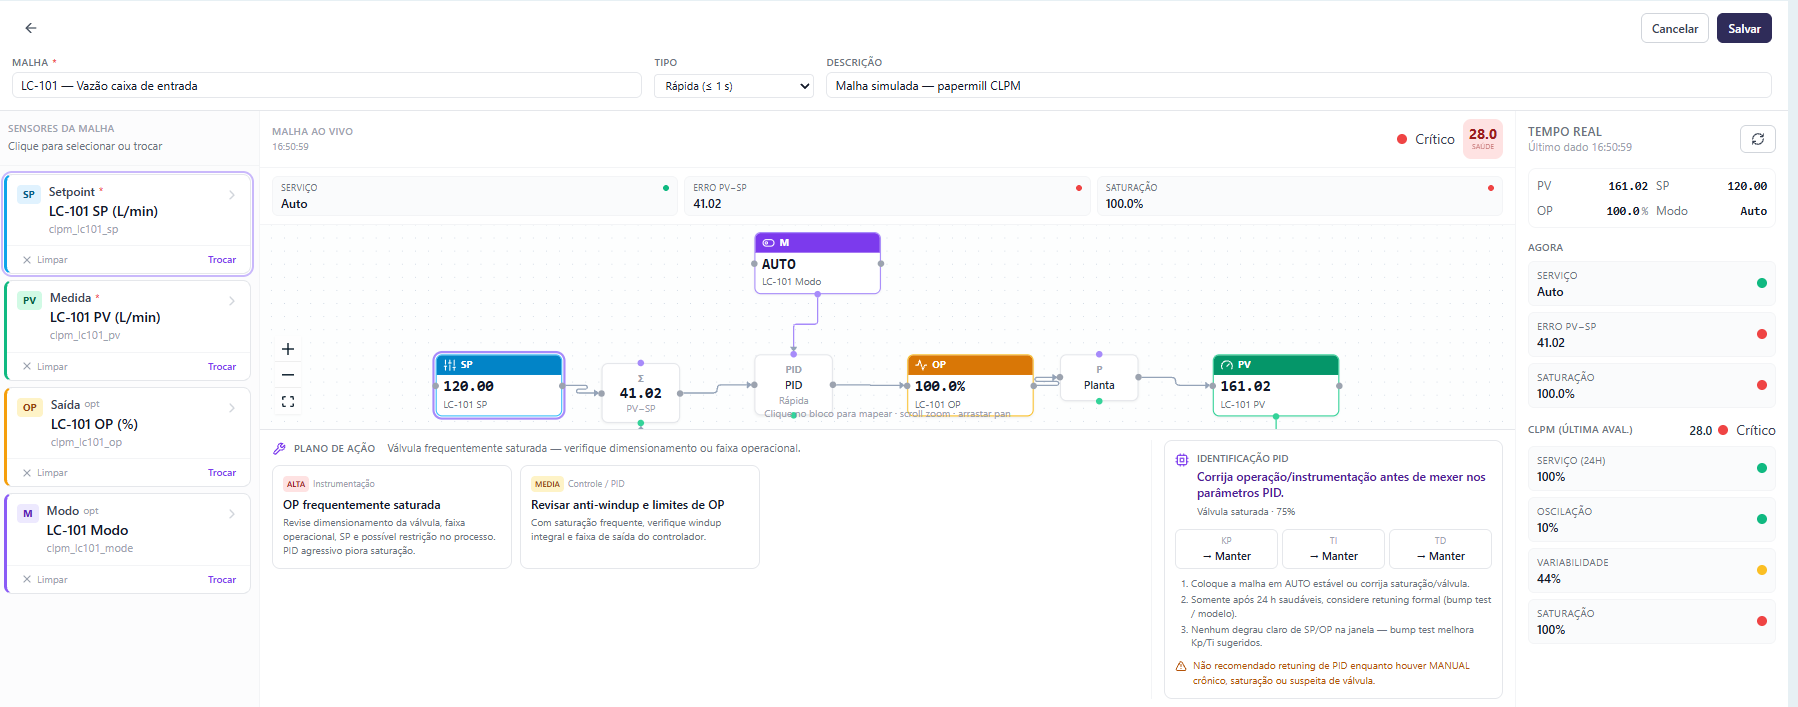Select the OP node showing 100.0%

[970, 385]
